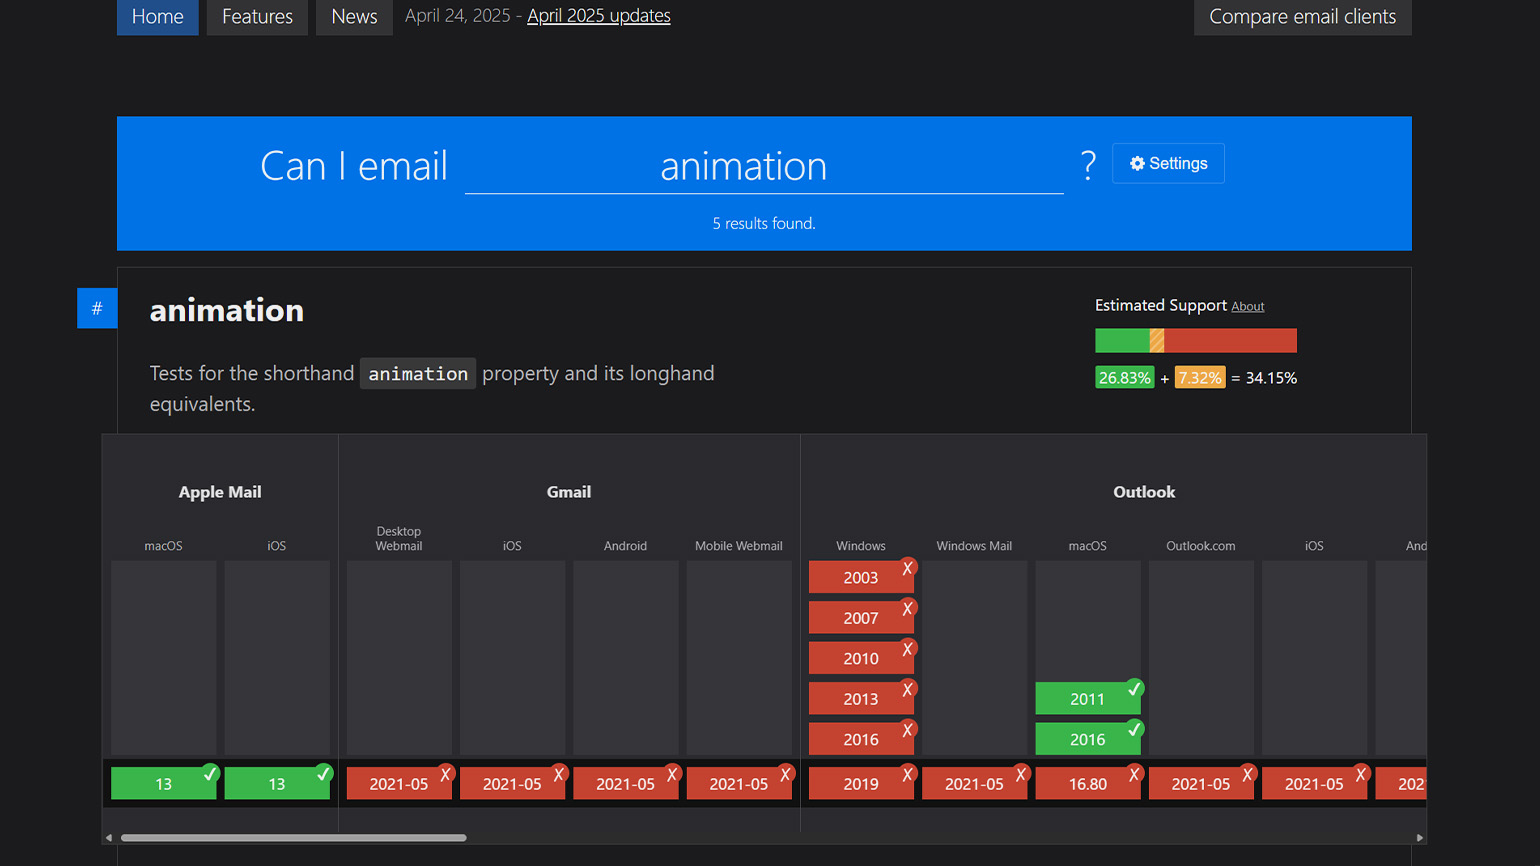Select Gmail Desktop Webmail 2021-05 cell

[399, 783]
